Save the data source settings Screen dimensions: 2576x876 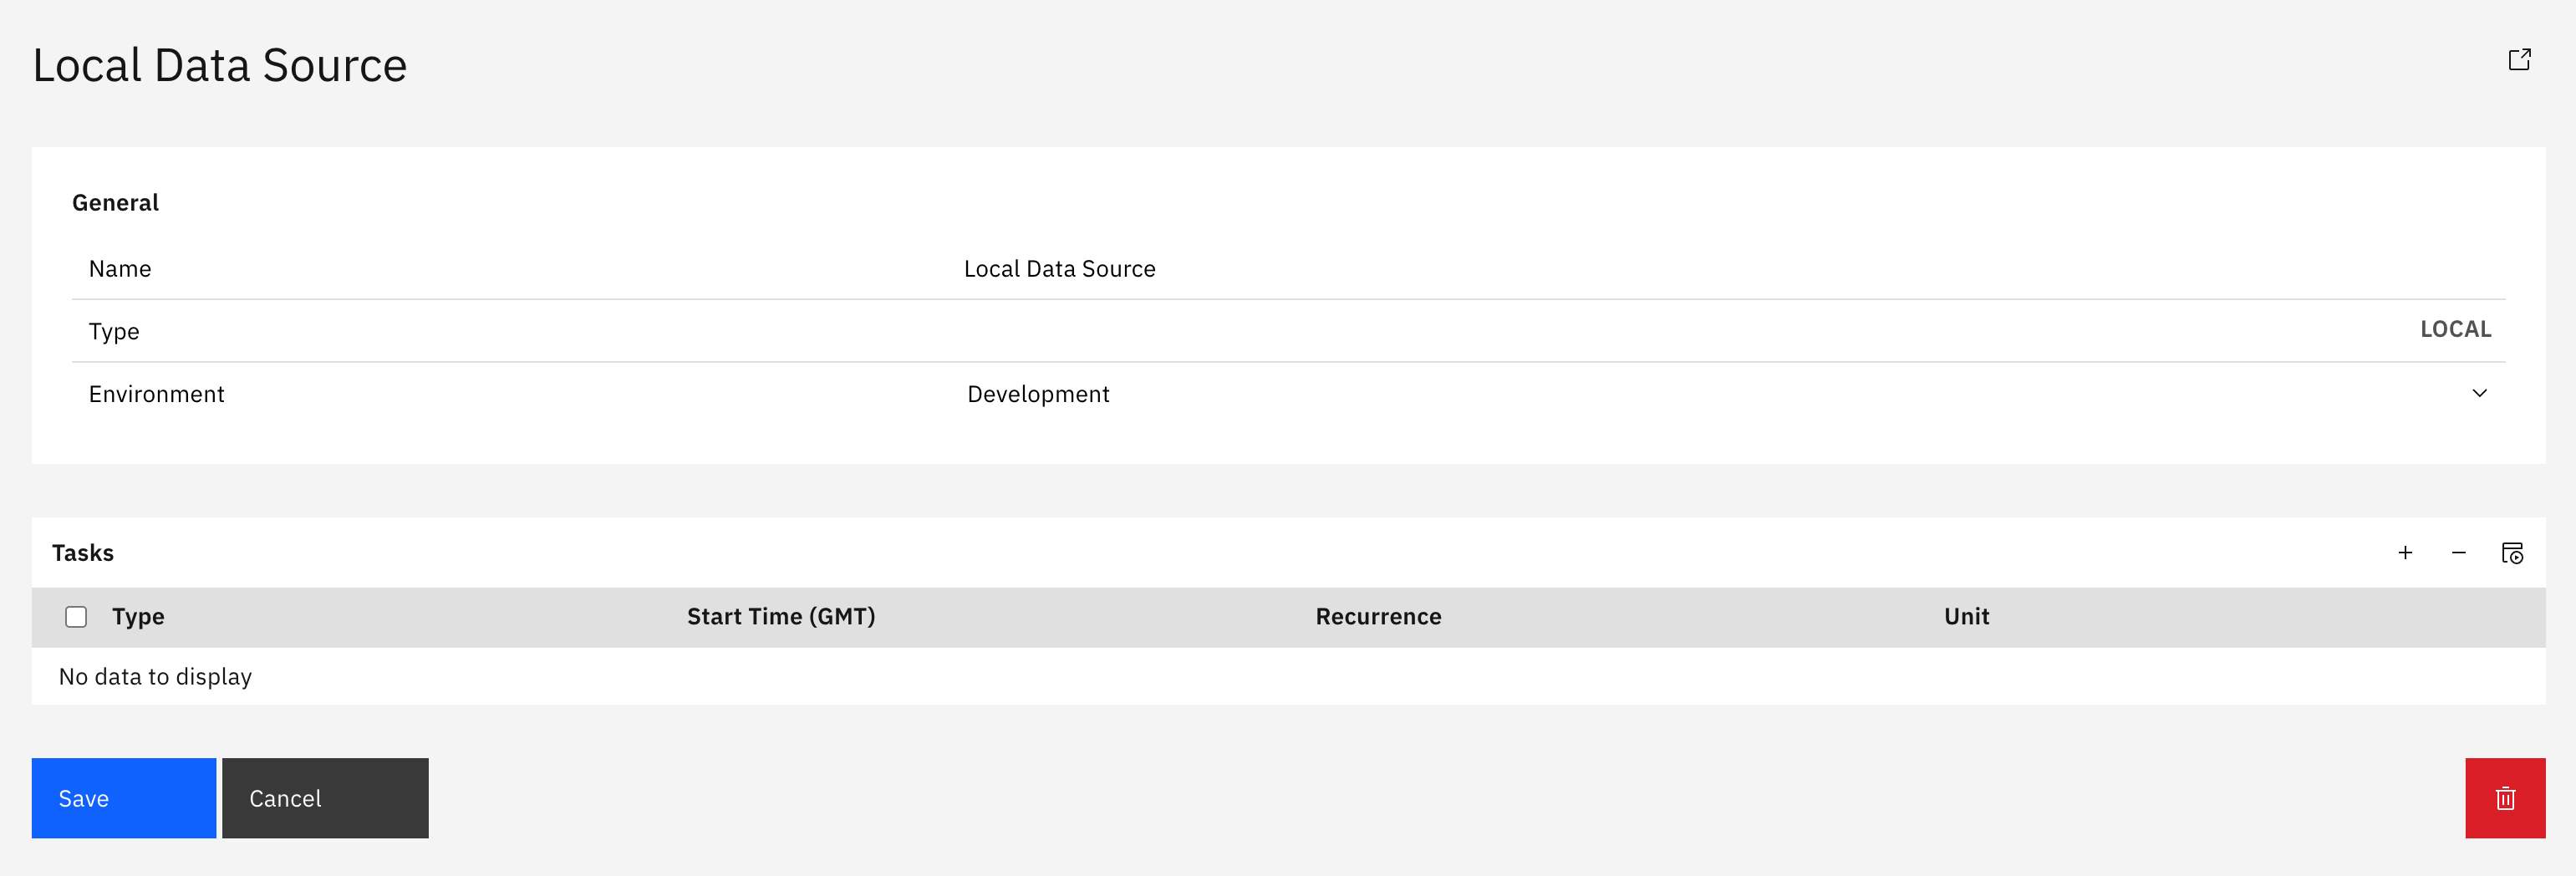(x=124, y=798)
